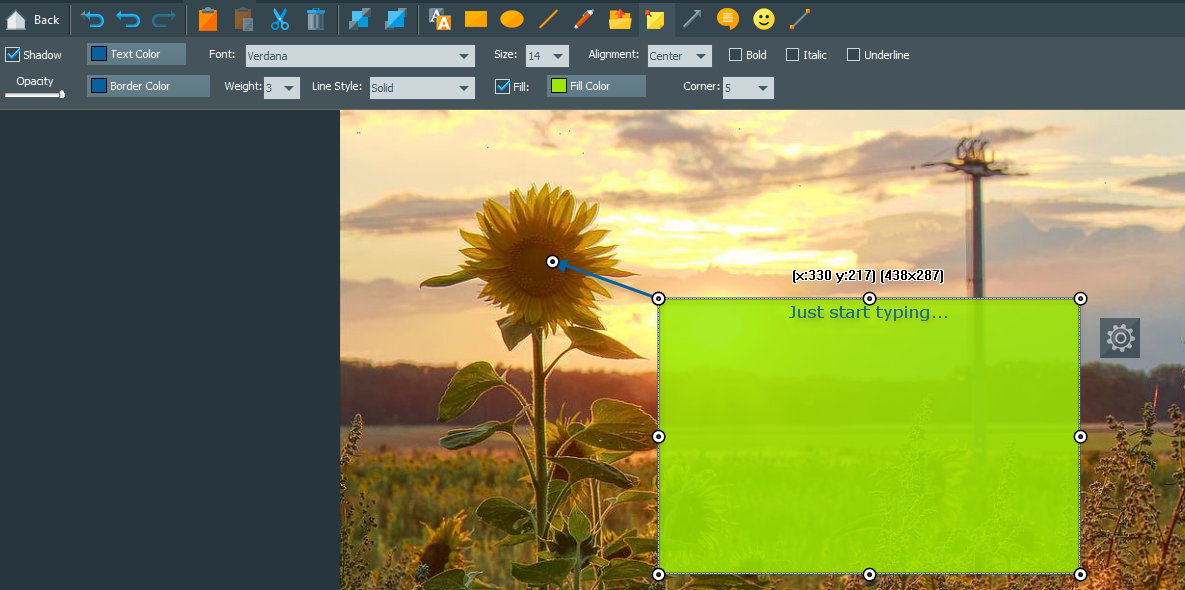Click the undo arrow icon
This screenshot has height=590, width=1185.
pyautogui.click(x=128, y=19)
